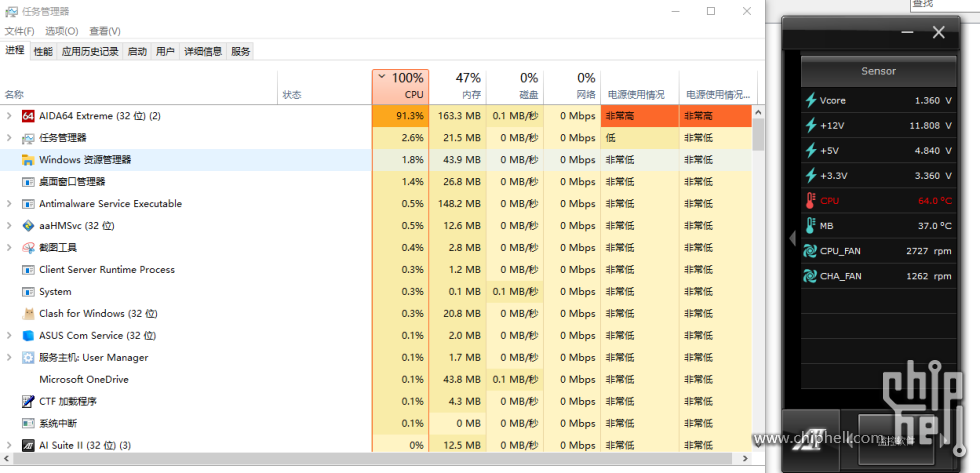The image size is (980, 473).
Task: Switch to the 详细信息 tab
Action: (203, 52)
